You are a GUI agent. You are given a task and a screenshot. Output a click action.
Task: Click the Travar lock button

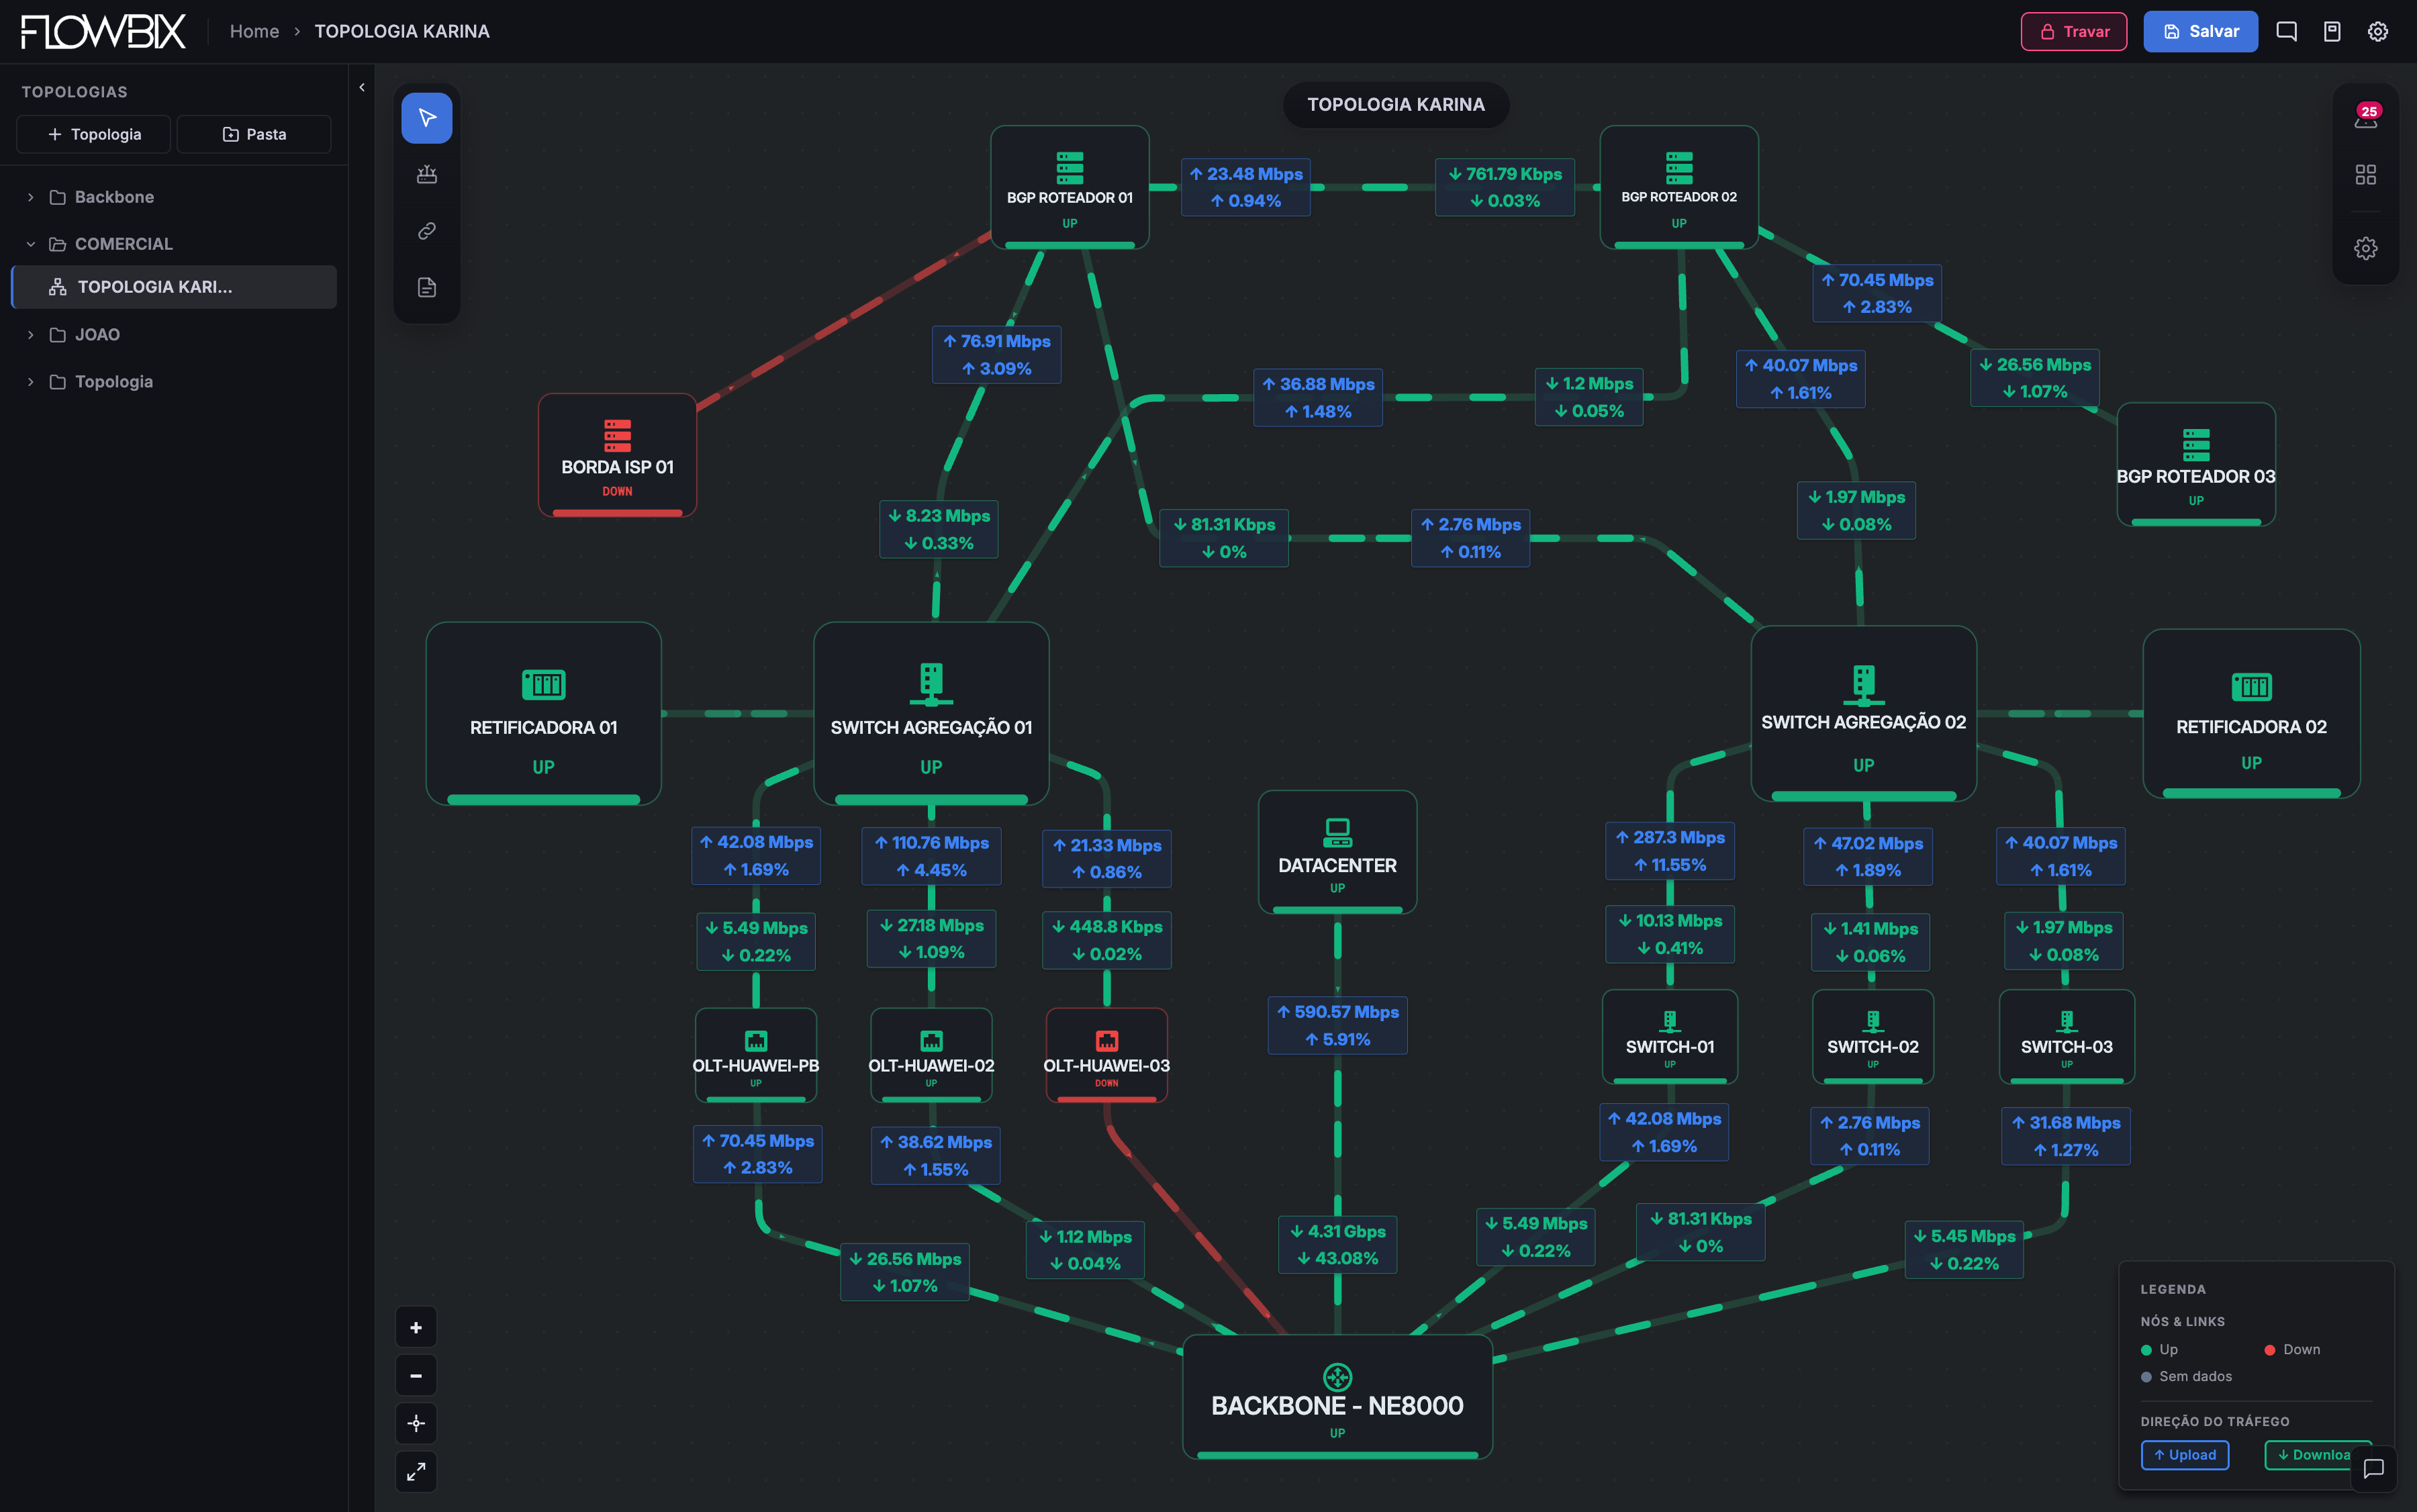tap(2074, 31)
